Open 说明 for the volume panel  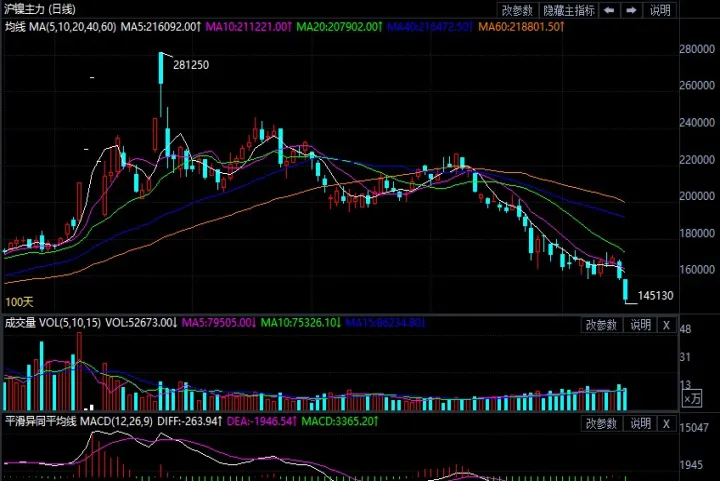pos(641,324)
